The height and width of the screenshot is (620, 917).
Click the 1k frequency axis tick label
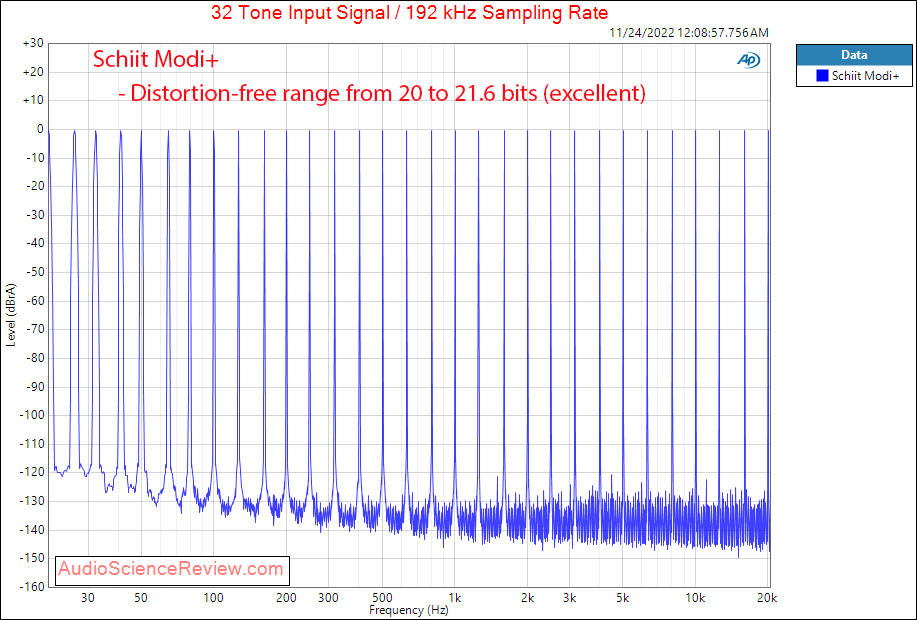click(x=454, y=598)
